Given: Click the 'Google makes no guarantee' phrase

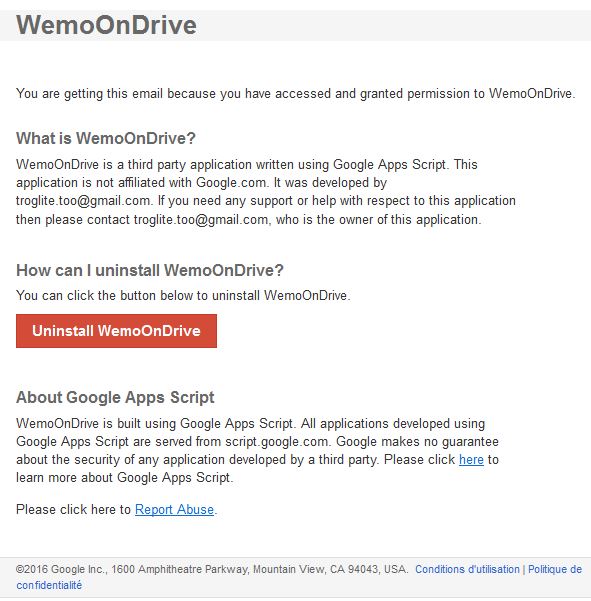Looking at the screenshot, I should click(417, 442).
